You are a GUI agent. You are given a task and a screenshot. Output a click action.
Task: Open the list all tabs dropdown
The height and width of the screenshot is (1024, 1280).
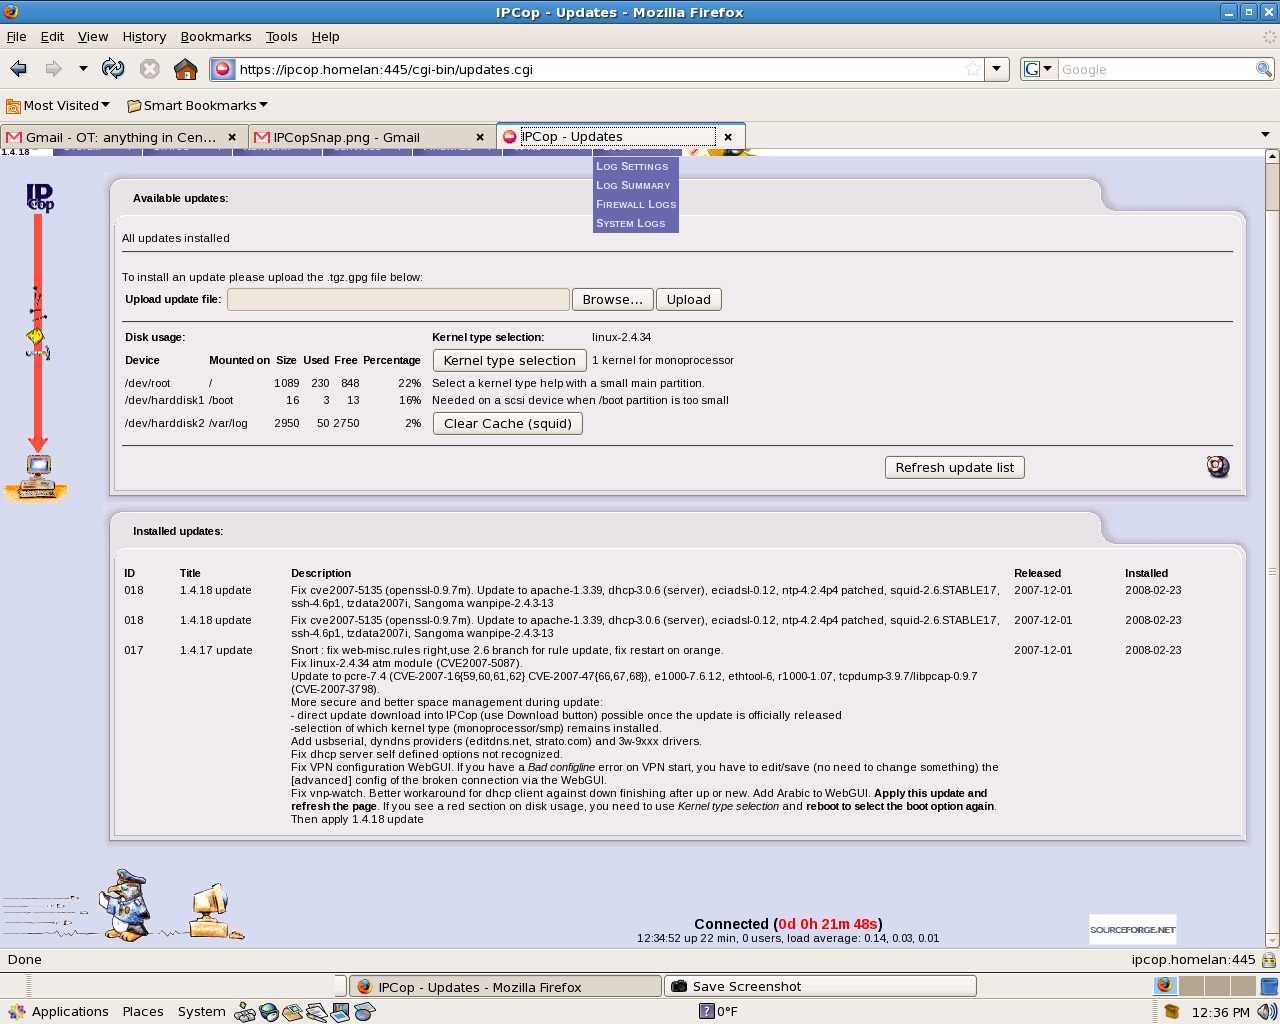click(x=1265, y=135)
